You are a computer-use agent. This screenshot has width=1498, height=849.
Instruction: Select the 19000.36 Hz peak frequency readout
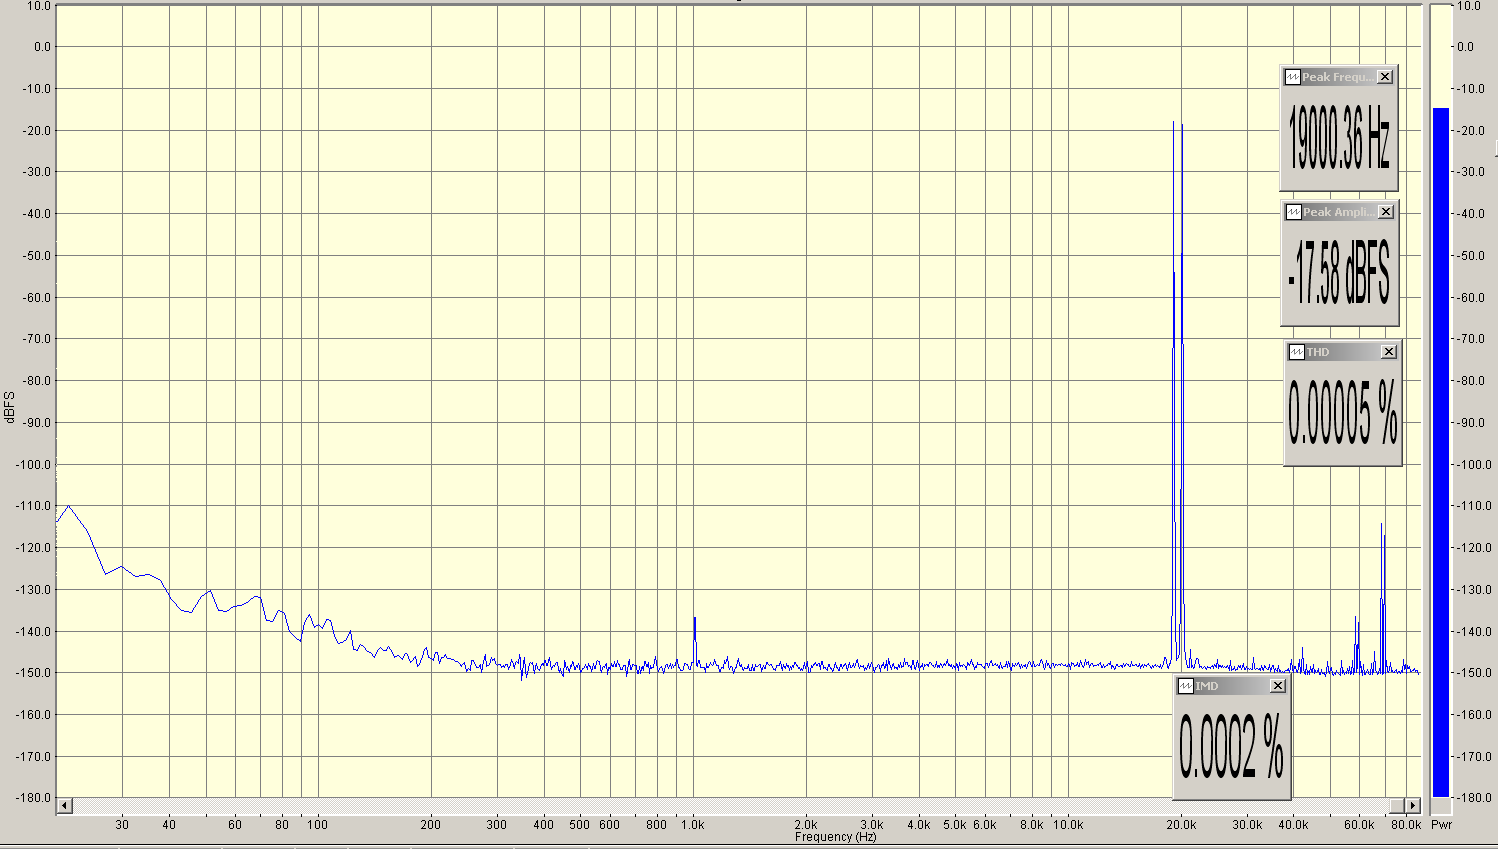pos(1339,137)
